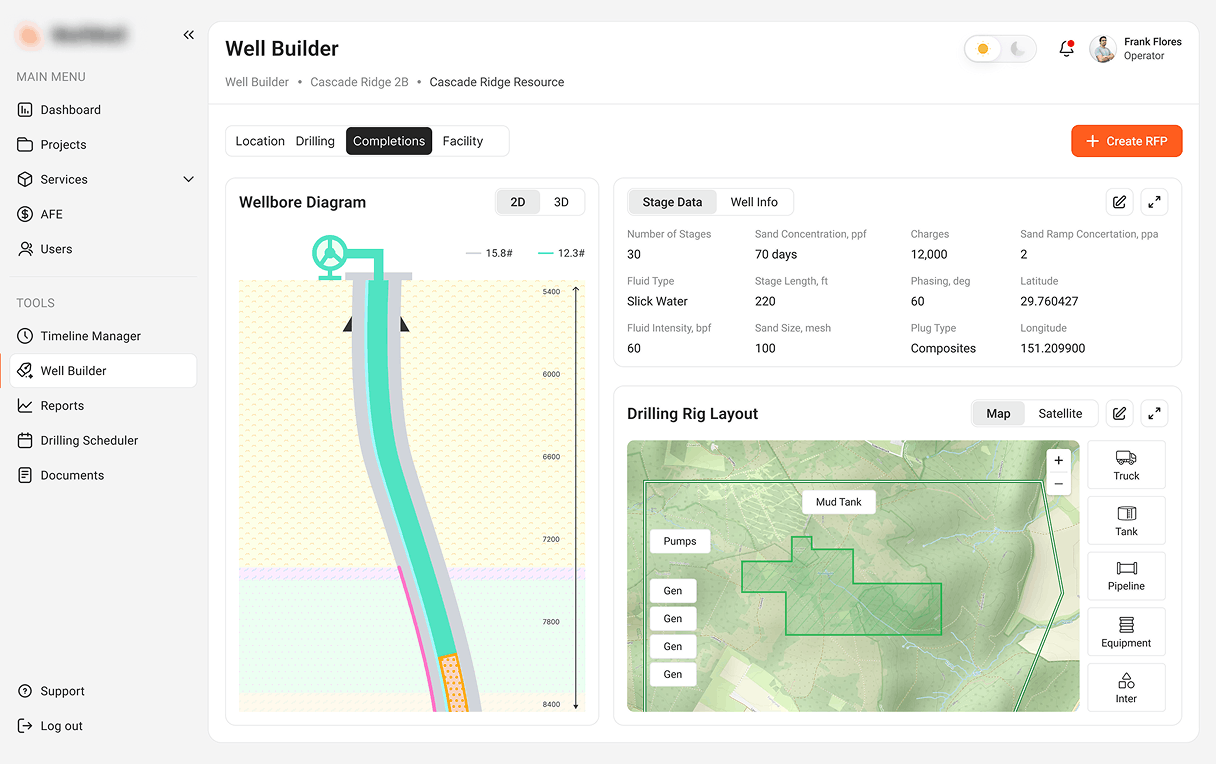
Task: Switch to the Well Info tab
Action: pos(753,202)
